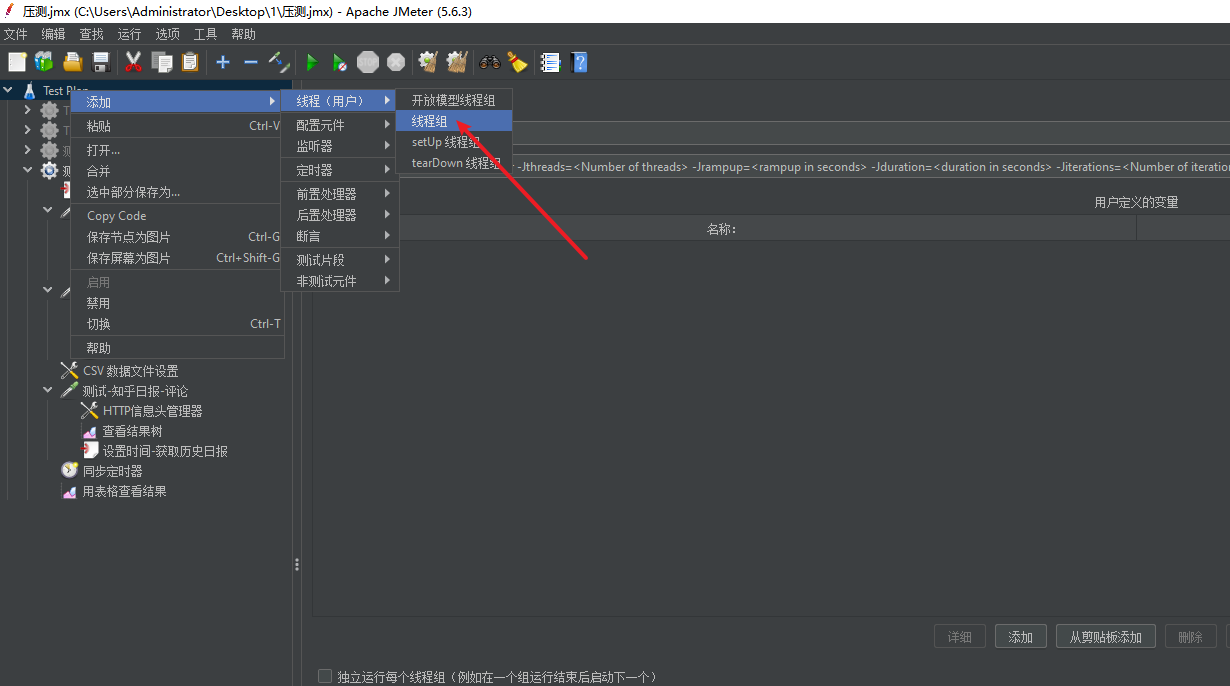Click 合并 in the context menu
Screen dimensions: 1230x686
pos(177,171)
